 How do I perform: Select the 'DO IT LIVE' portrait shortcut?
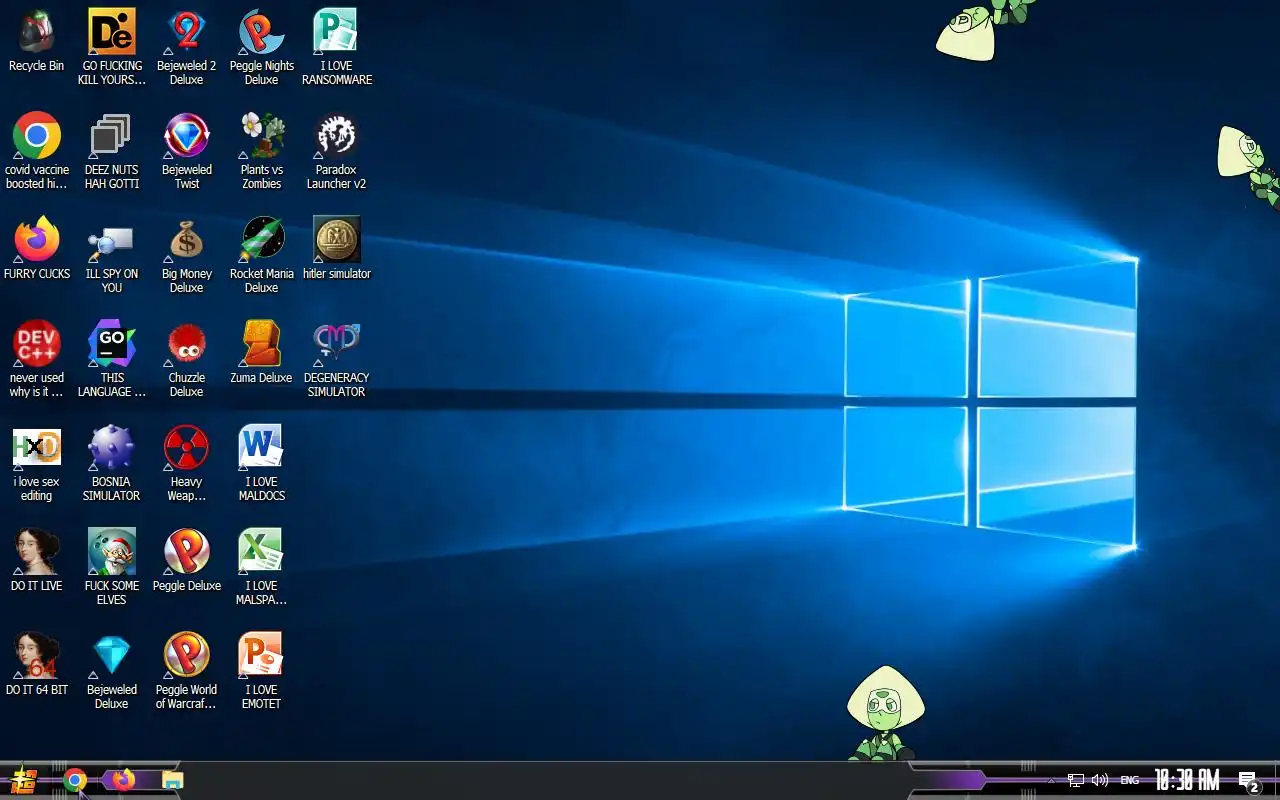(37, 560)
